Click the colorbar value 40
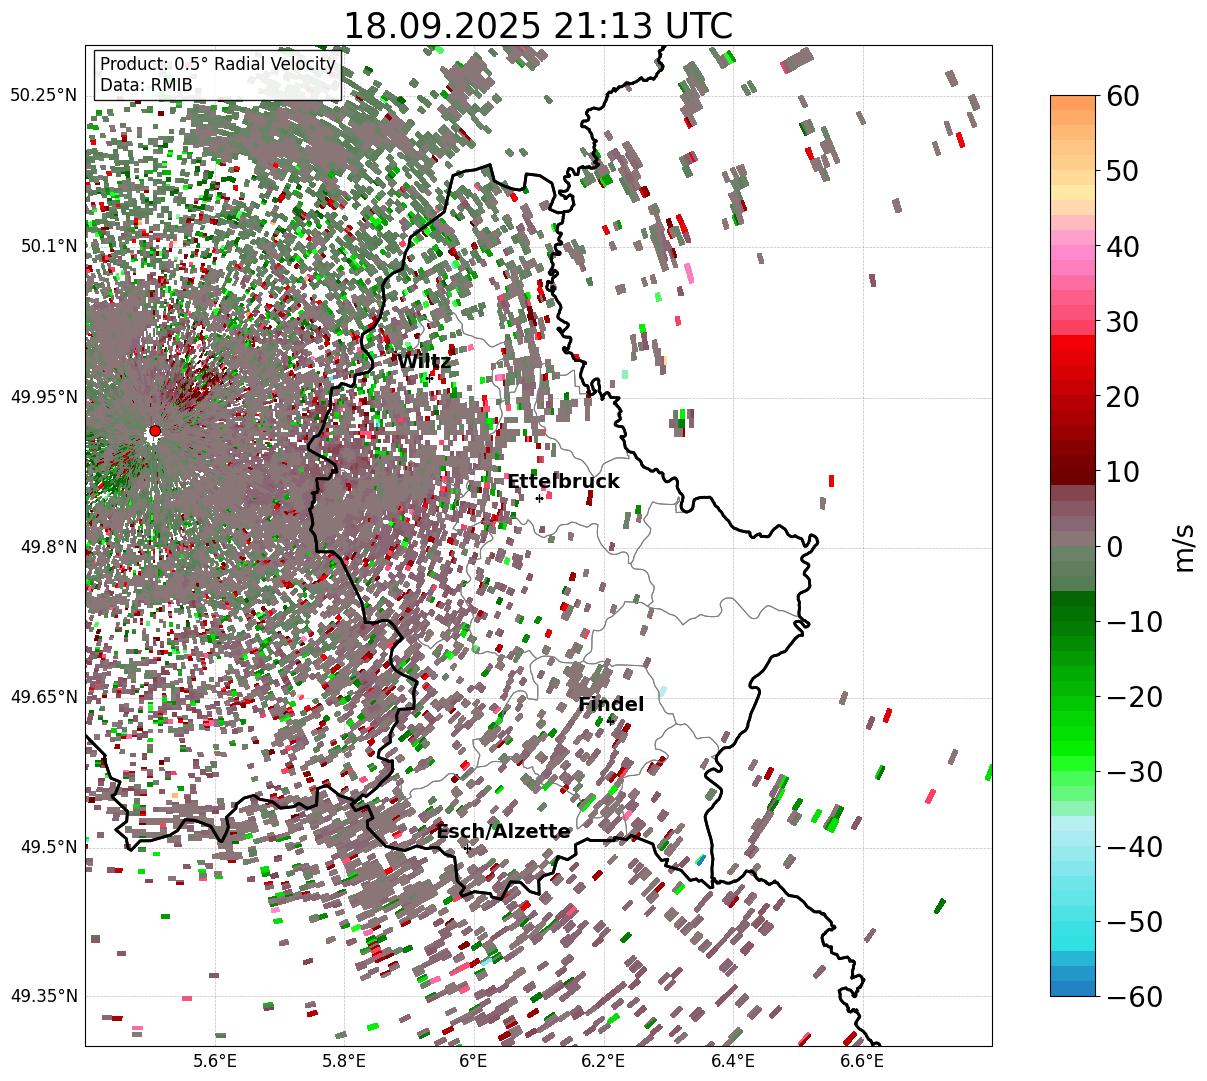This screenshot has width=1207, height=1081. 1121,246
